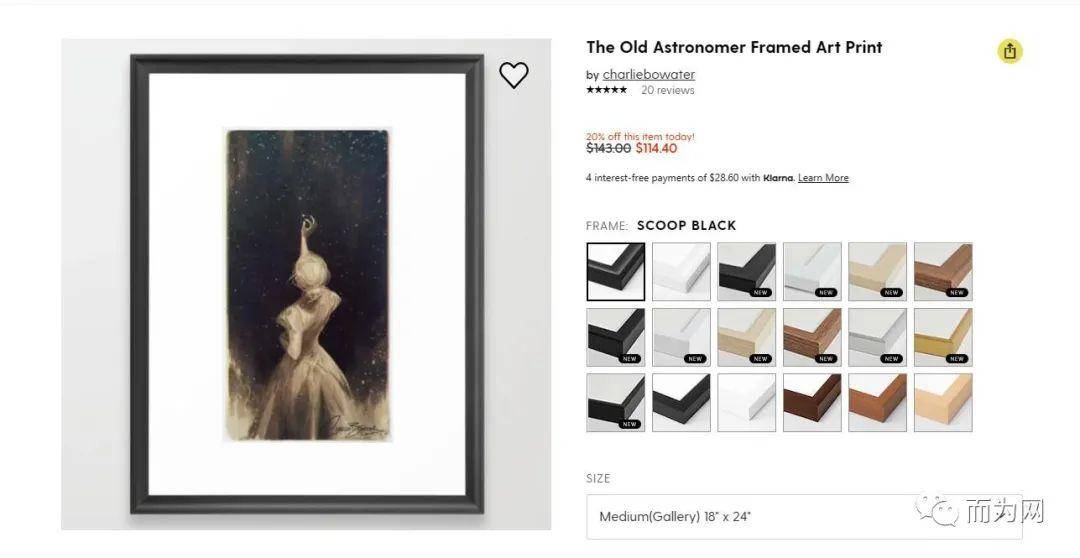This screenshot has width=1080, height=558.
Task: Open charliebowater artist page link
Action: [x=649, y=74]
